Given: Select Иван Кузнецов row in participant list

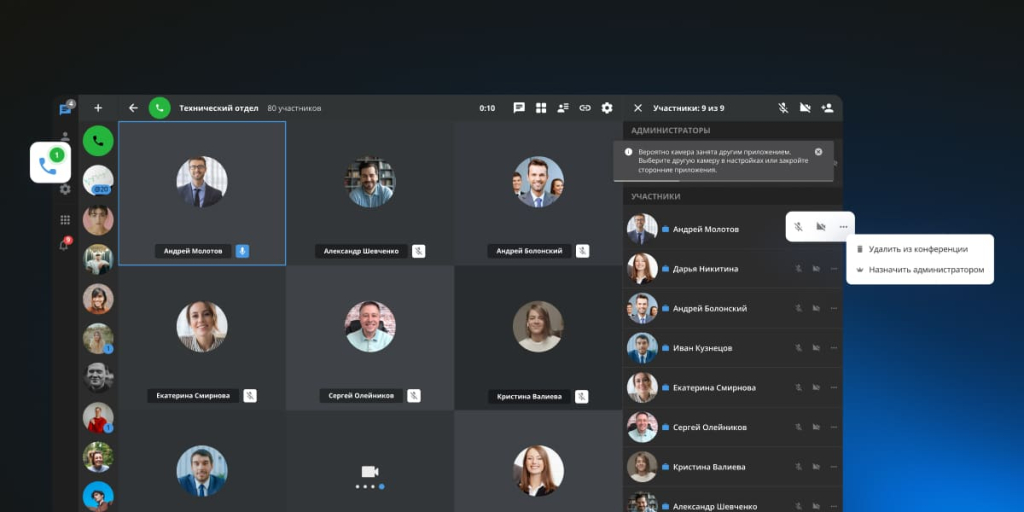Looking at the screenshot, I should [x=732, y=348].
